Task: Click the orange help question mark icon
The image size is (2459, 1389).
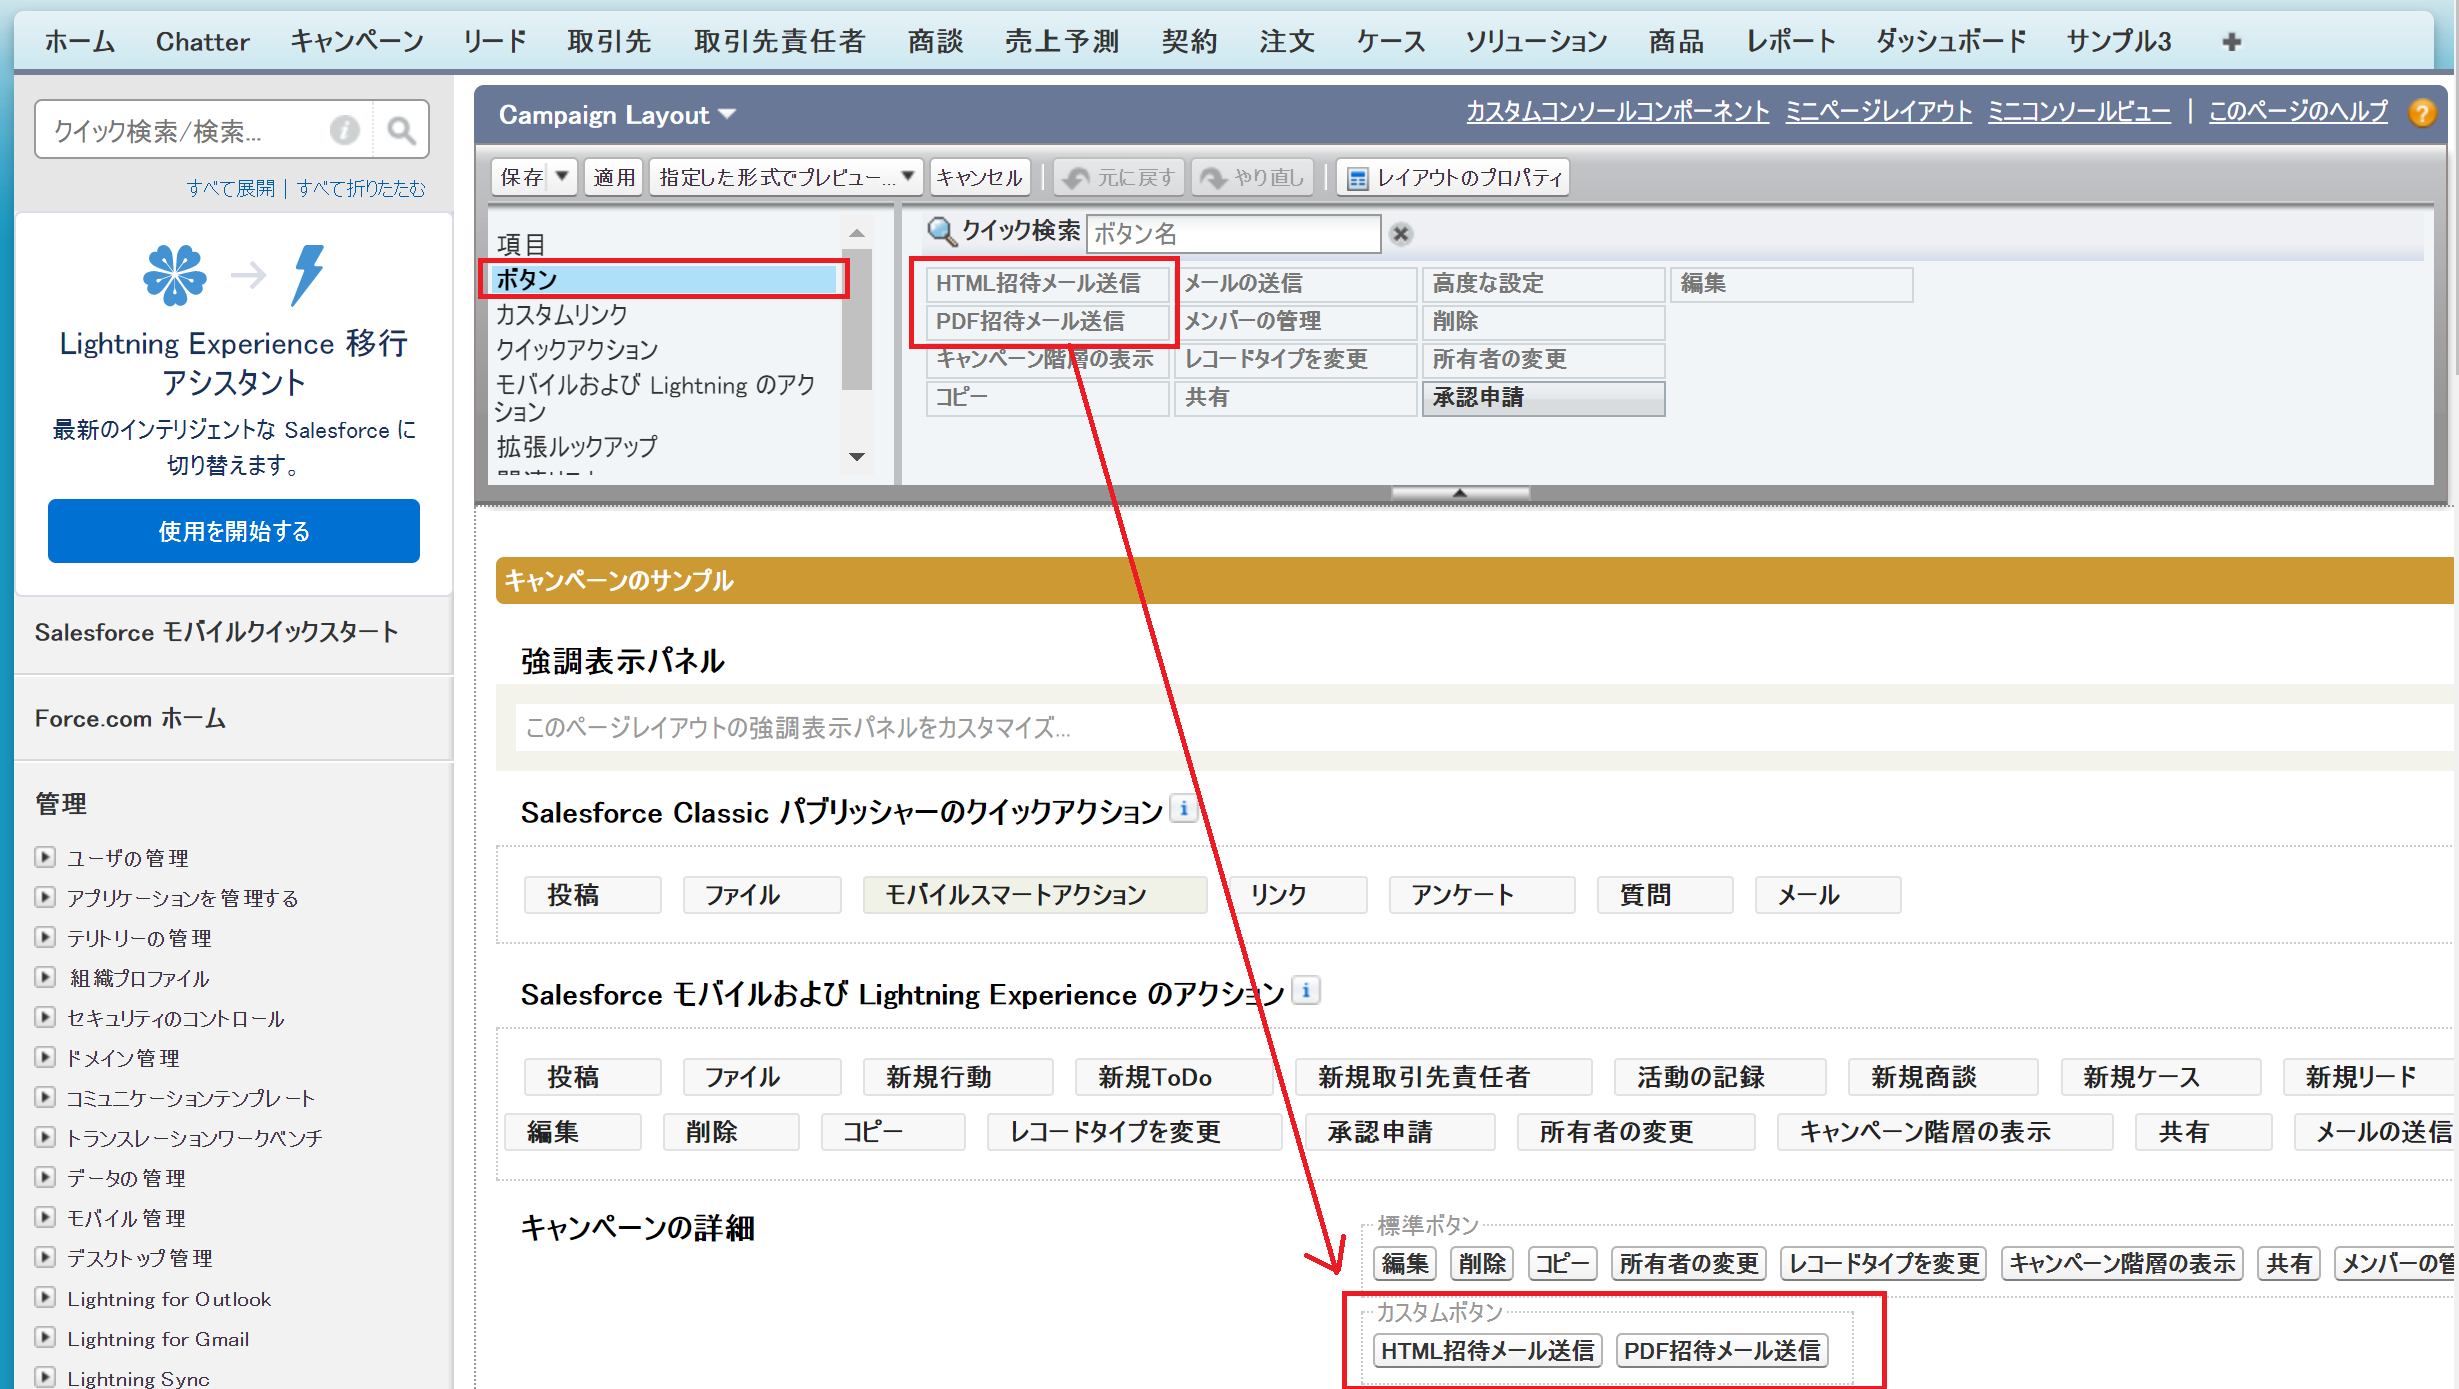Action: point(2422,113)
